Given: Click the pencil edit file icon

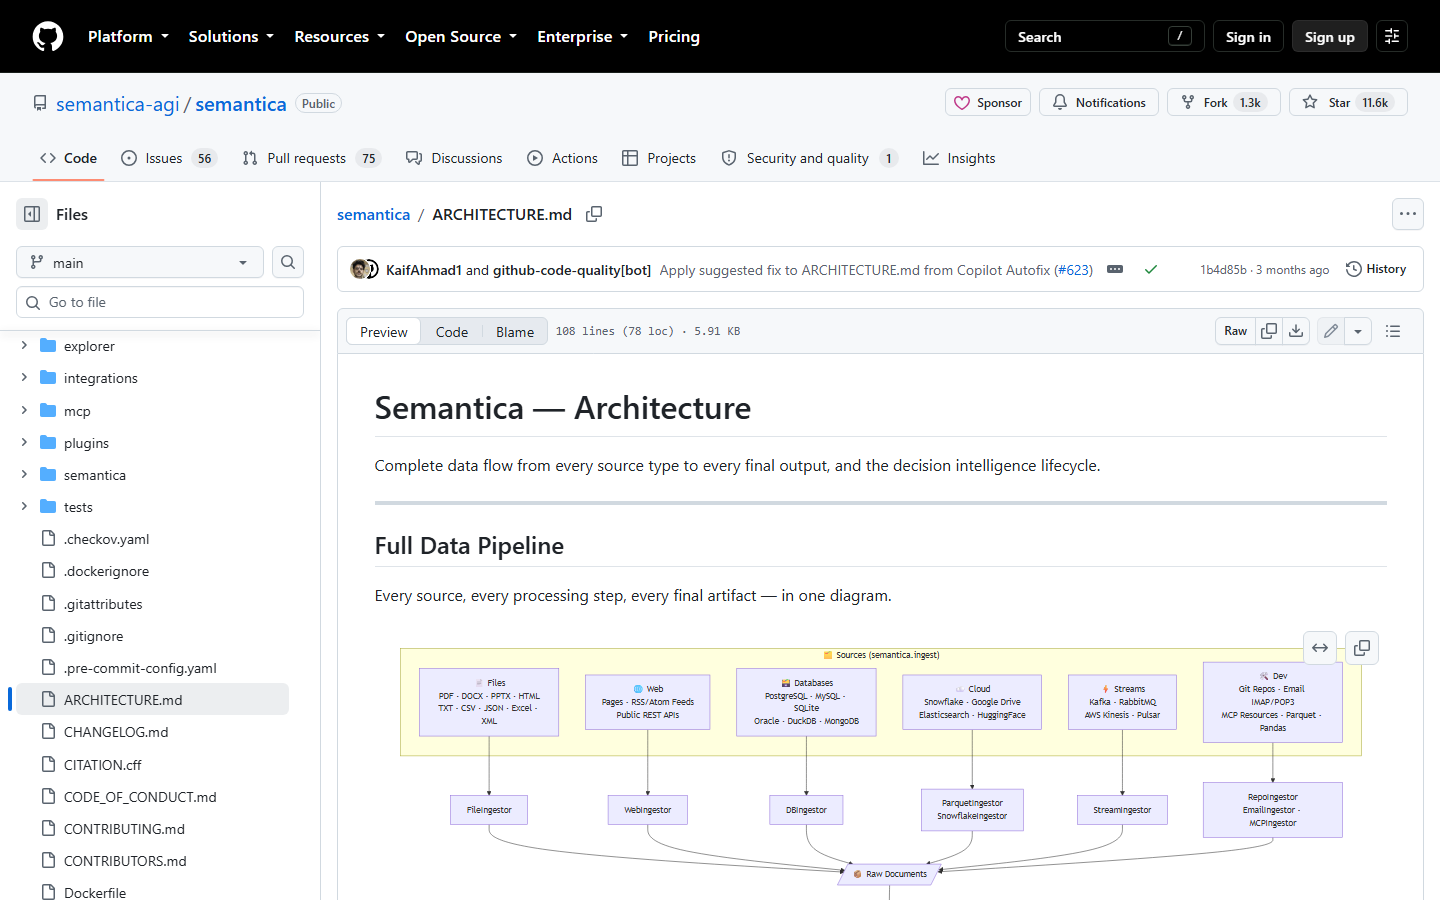Looking at the screenshot, I should (x=1331, y=331).
